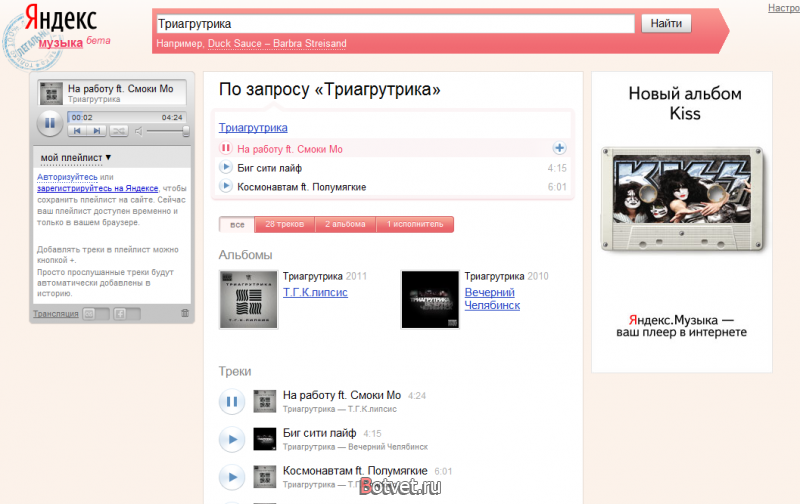Seek on the 00:02 track progress bar
Image resolution: width=800 pixels, height=504 pixels.
coord(127,117)
